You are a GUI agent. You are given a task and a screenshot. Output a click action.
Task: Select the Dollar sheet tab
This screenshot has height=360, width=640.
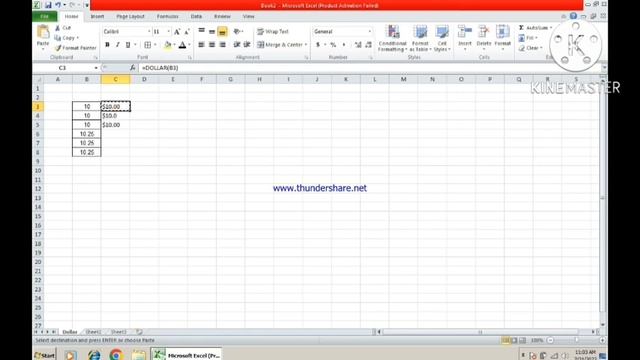70,332
